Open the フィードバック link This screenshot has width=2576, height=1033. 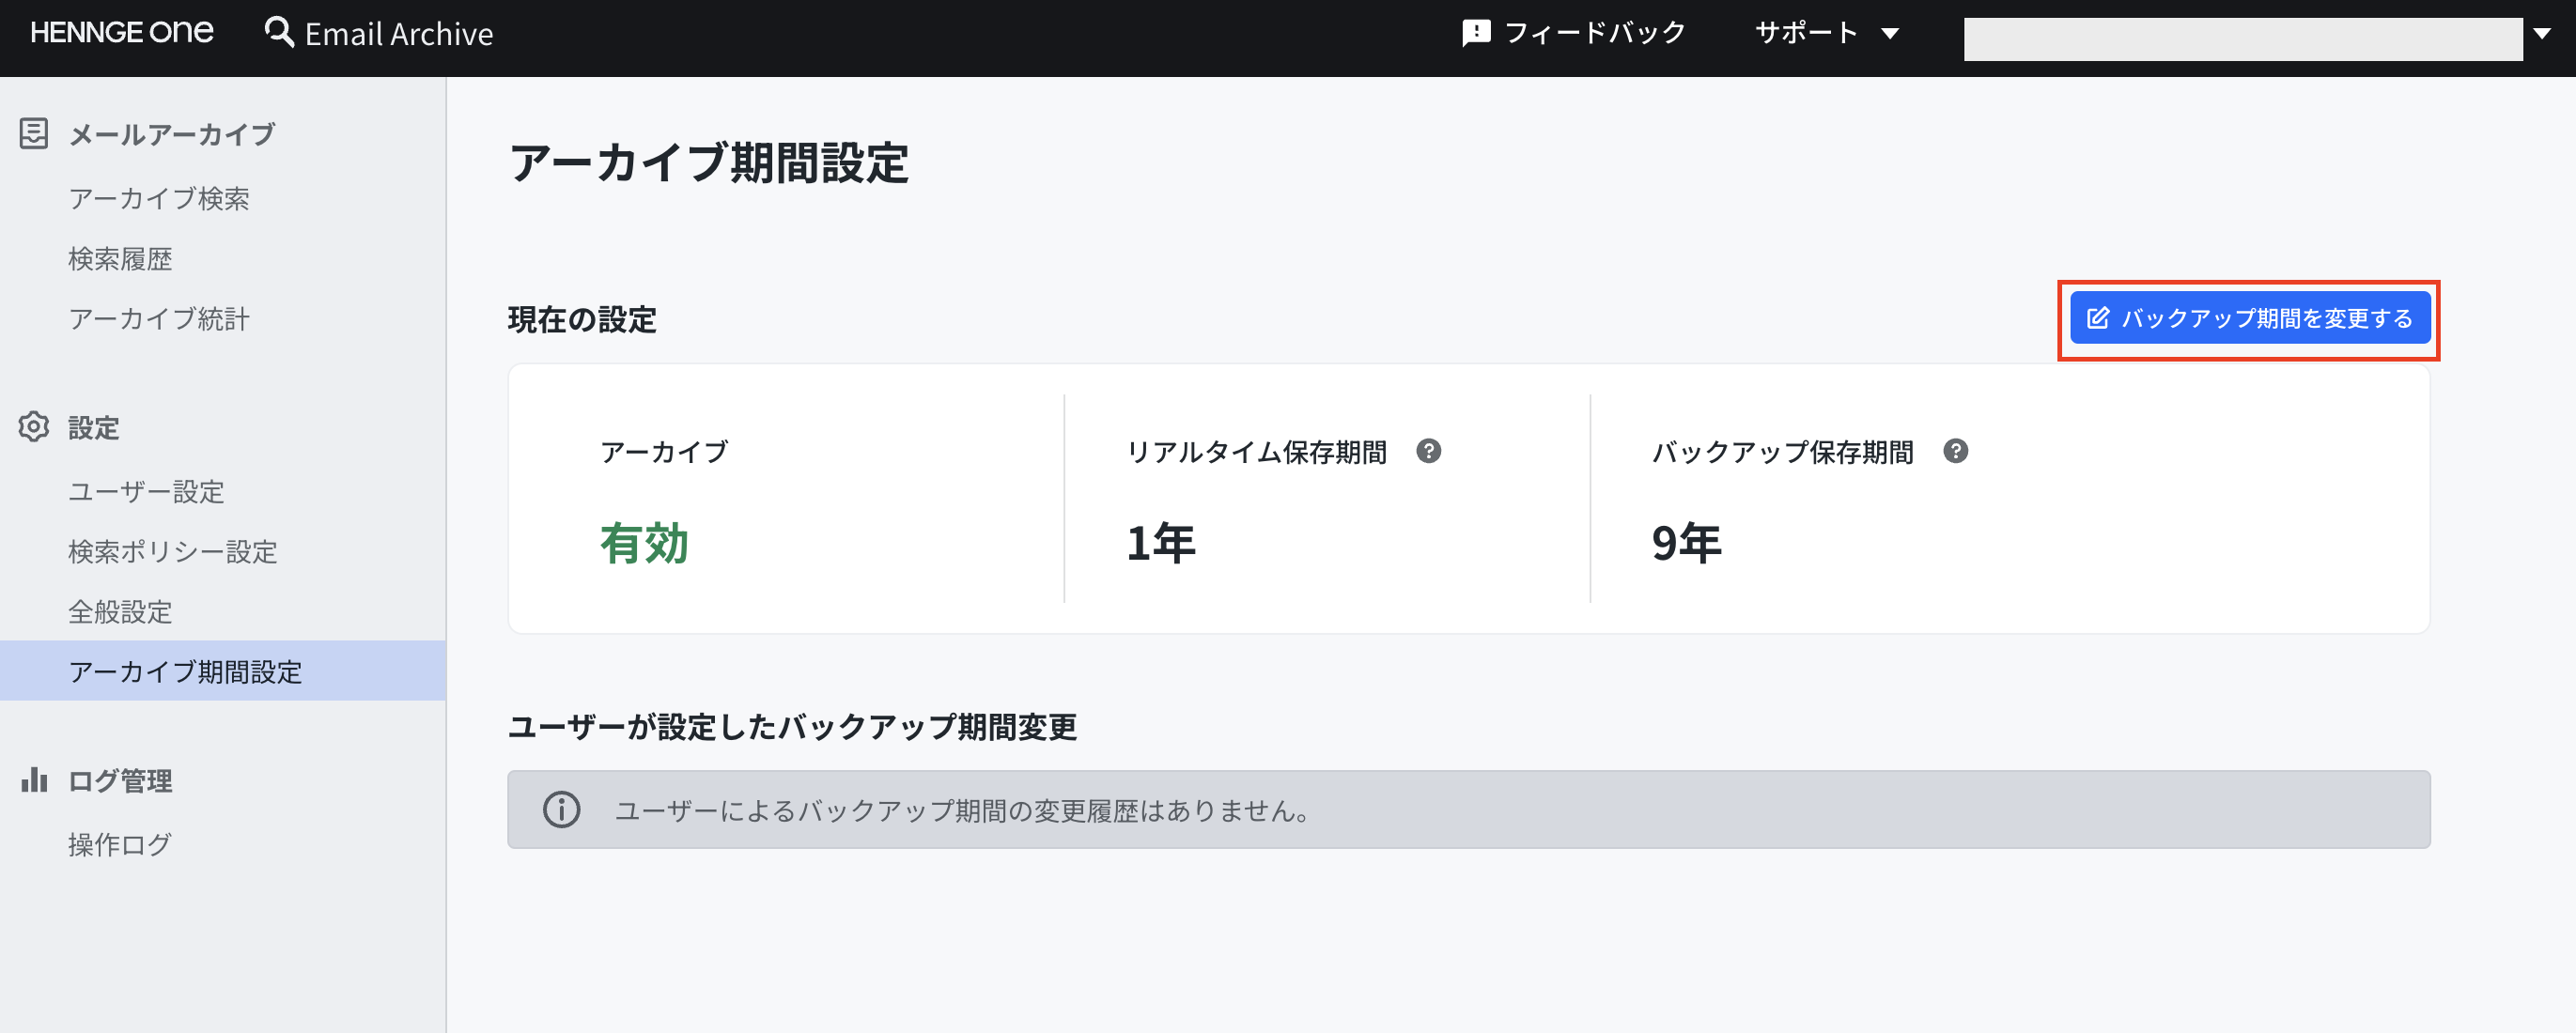[1594, 33]
